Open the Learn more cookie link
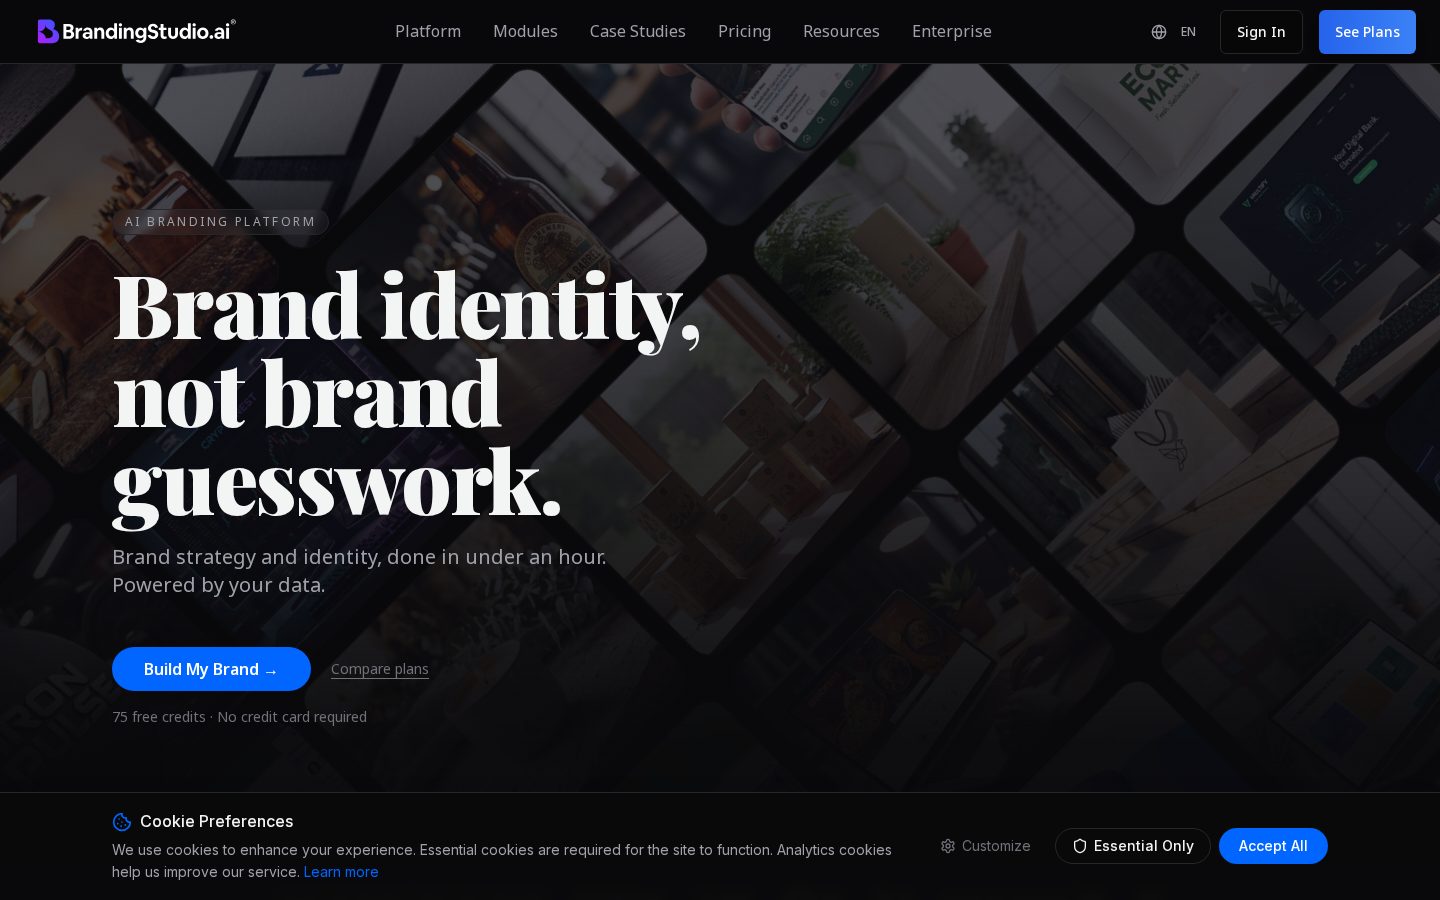The width and height of the screenshot is (1440, 900). point(341,872)
